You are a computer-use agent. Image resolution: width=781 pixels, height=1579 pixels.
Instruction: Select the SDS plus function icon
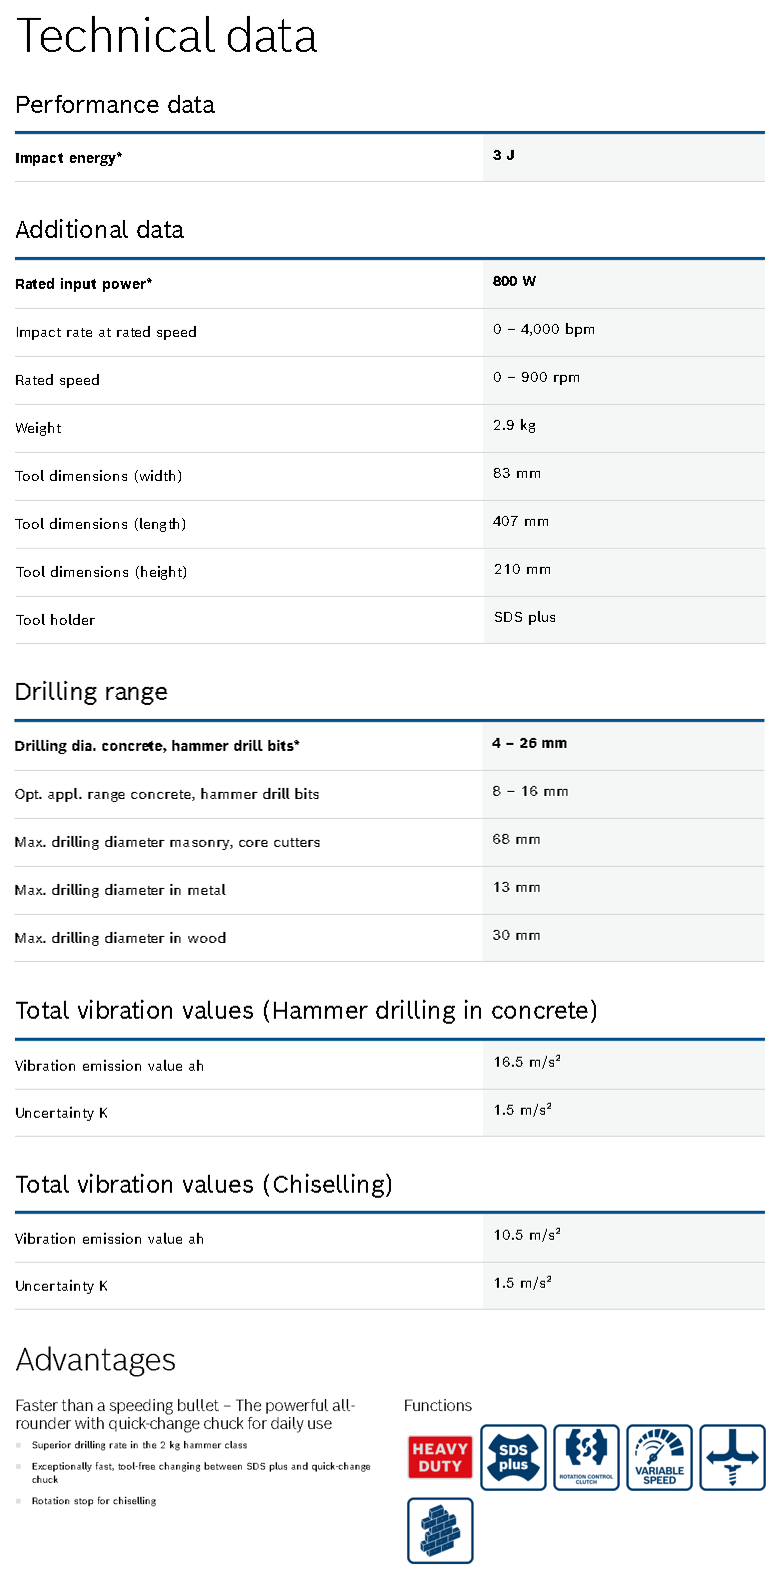[x=513, y=1457]
